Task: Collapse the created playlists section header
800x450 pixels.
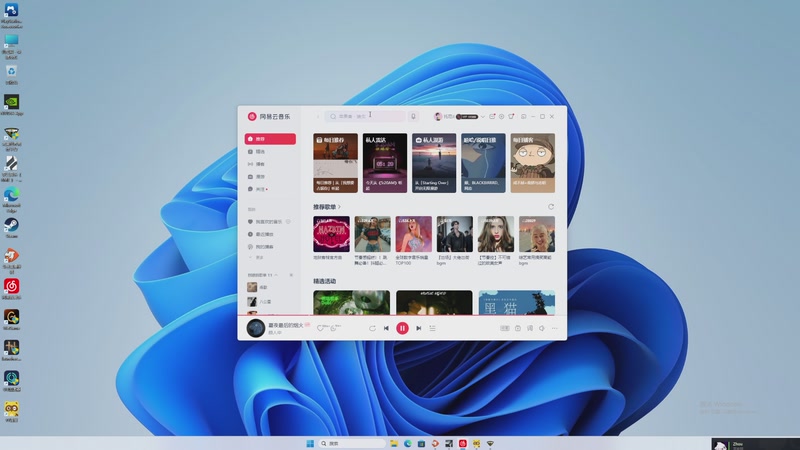Action: pyautogui.click(x=263, y=275)
